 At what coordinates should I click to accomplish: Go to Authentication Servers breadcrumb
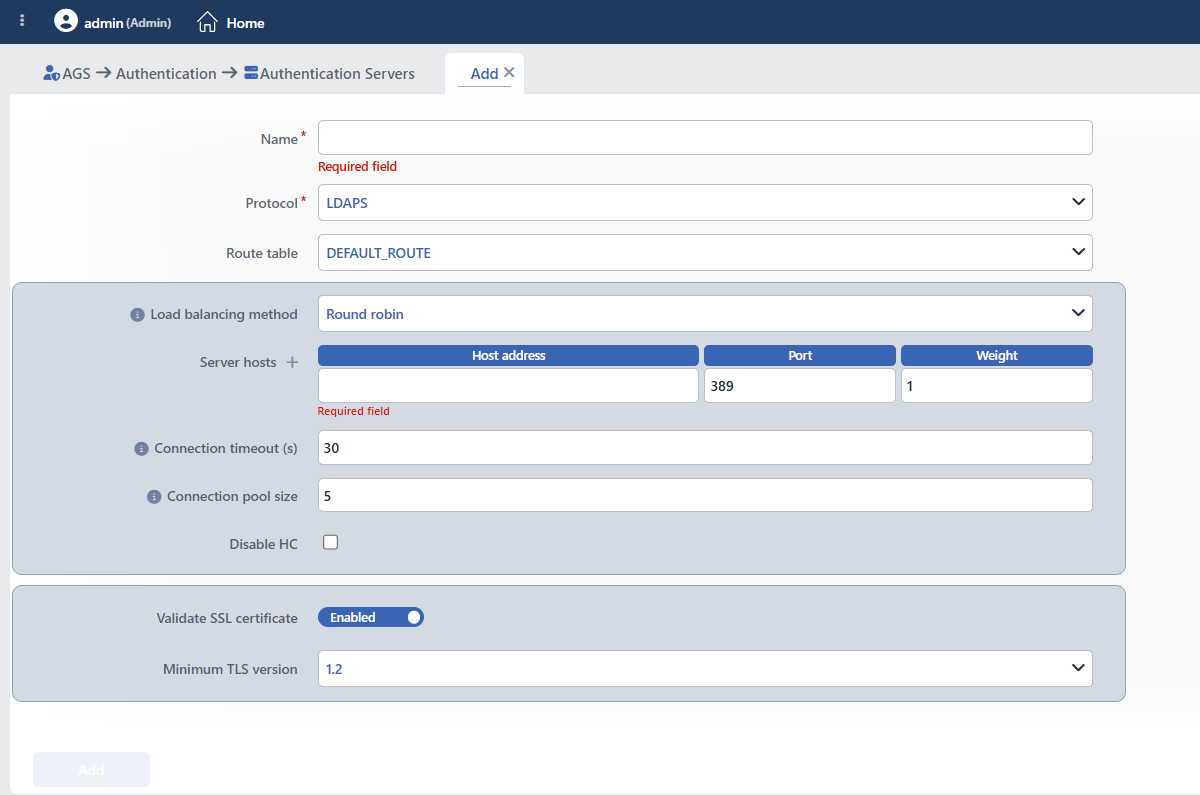click(x=337, y=73)
